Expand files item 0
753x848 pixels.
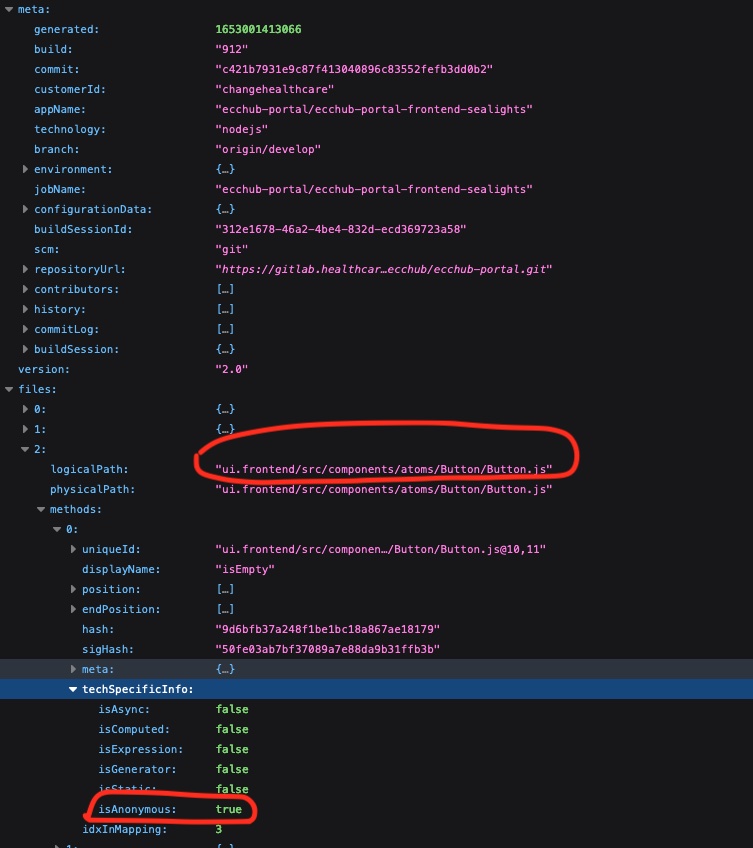coord(26,409)
